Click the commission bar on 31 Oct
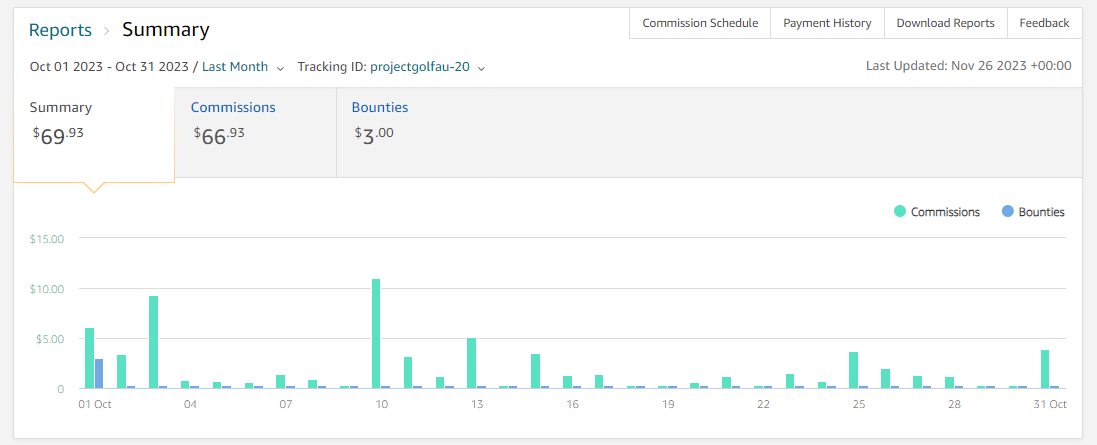This screenshot has height=445, width=1097. pyautogui.click(x=1045, y=369)
